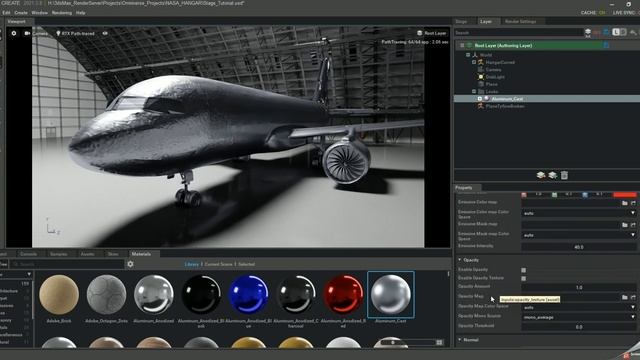Viewport: 640px width, 360px height.
Task: Click Current Scene filter link
Action: coord(218,264)
